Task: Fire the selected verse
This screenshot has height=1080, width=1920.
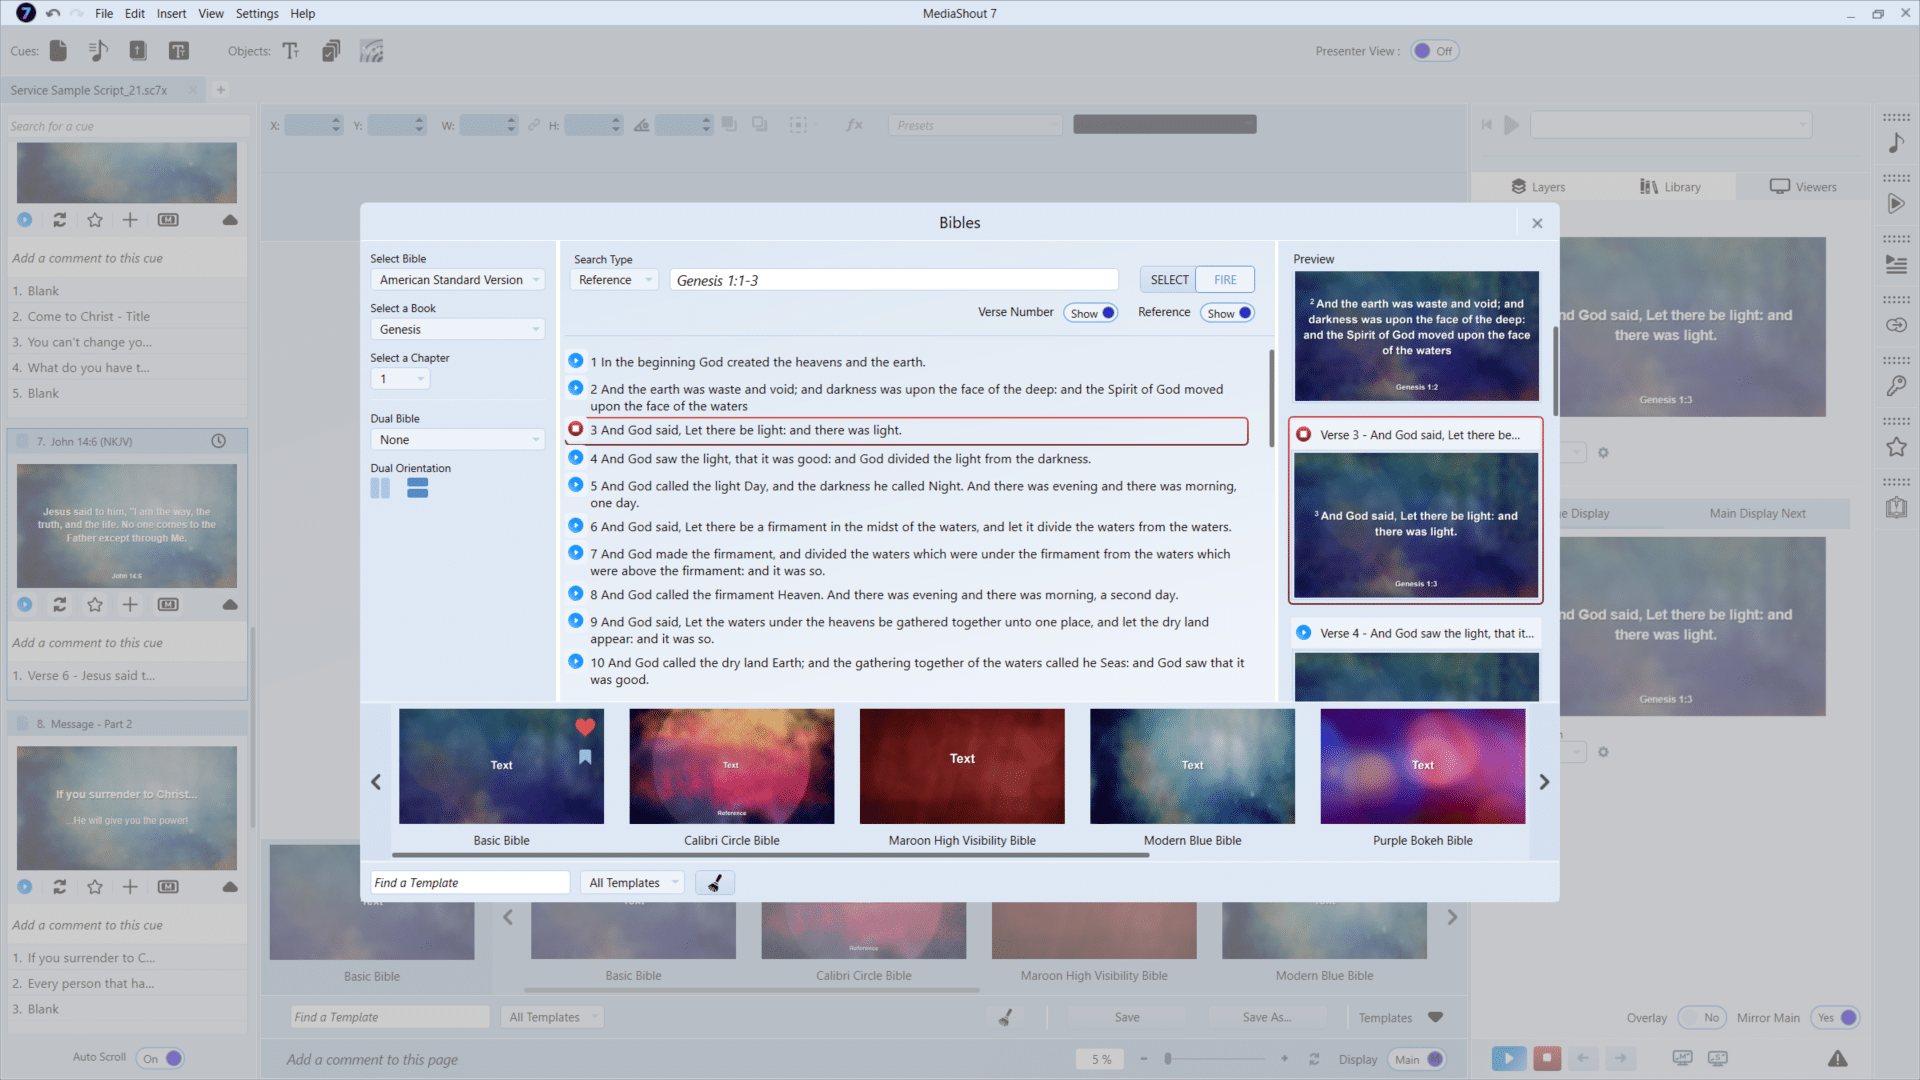Action: point(1224,279)
